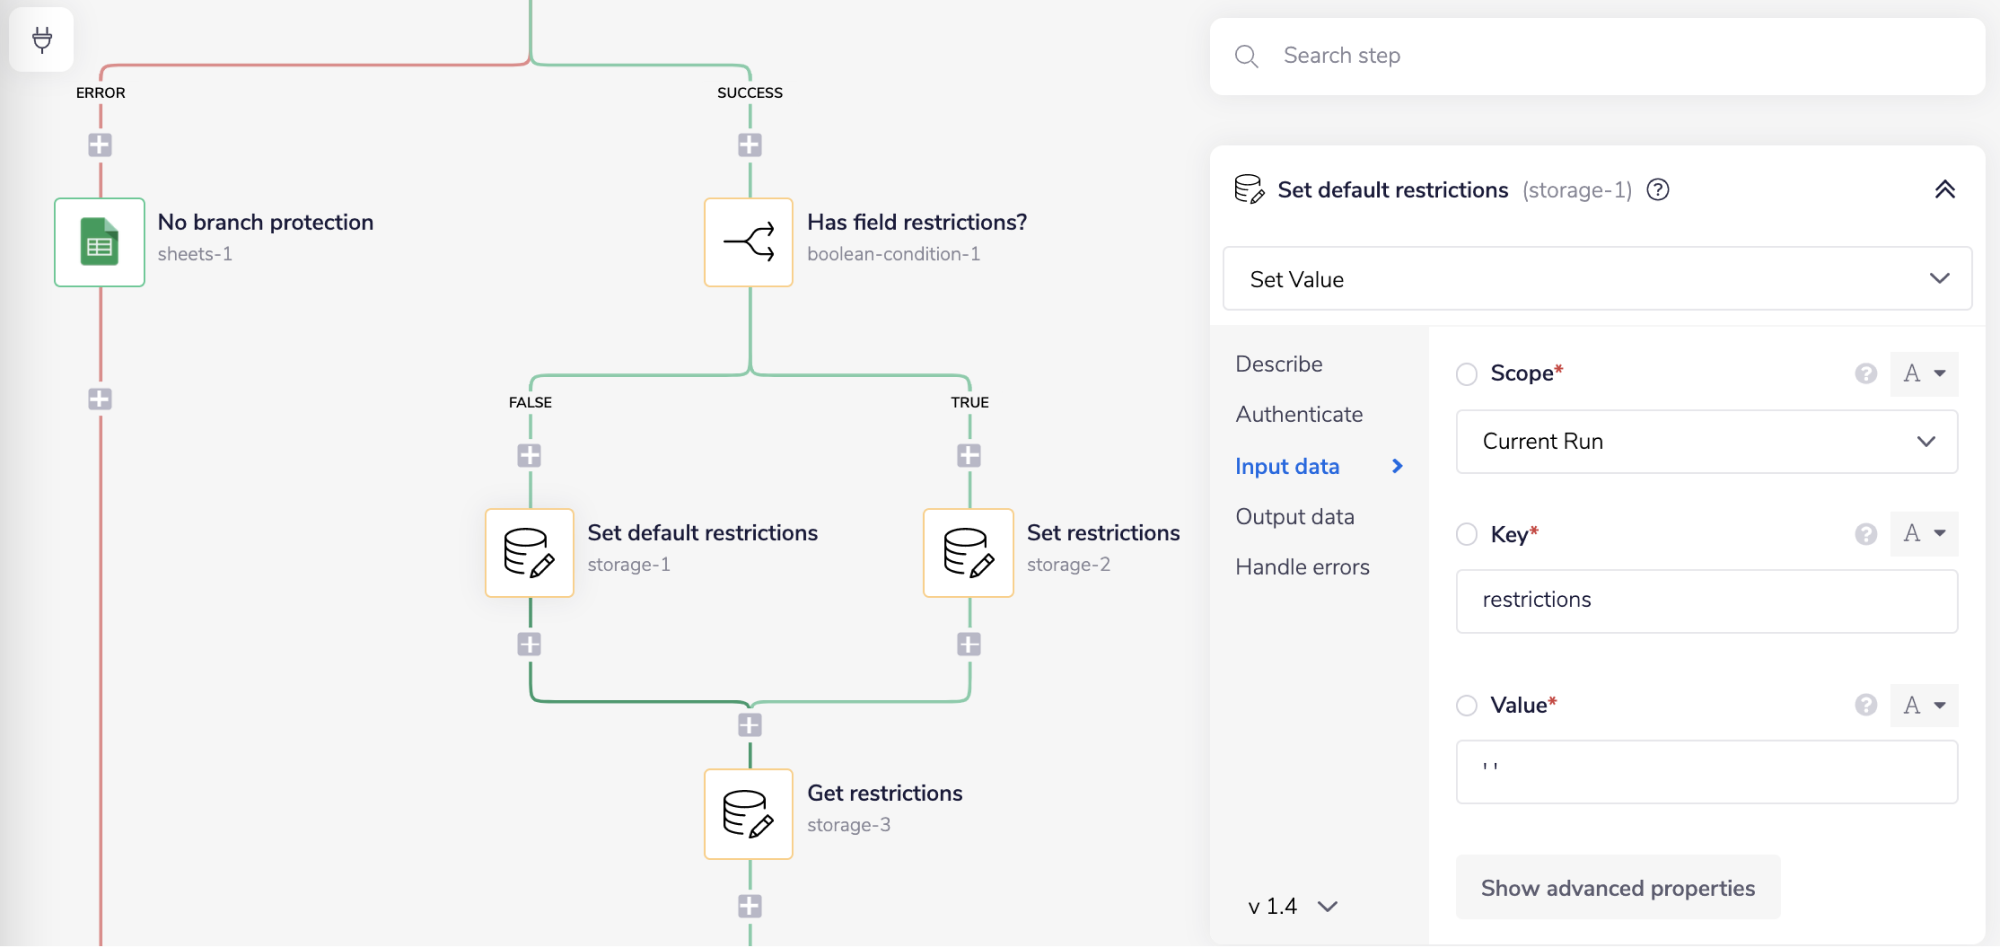
Task: Select the boolean condition icon for Has field restrictions
Action: pos(748,241)
